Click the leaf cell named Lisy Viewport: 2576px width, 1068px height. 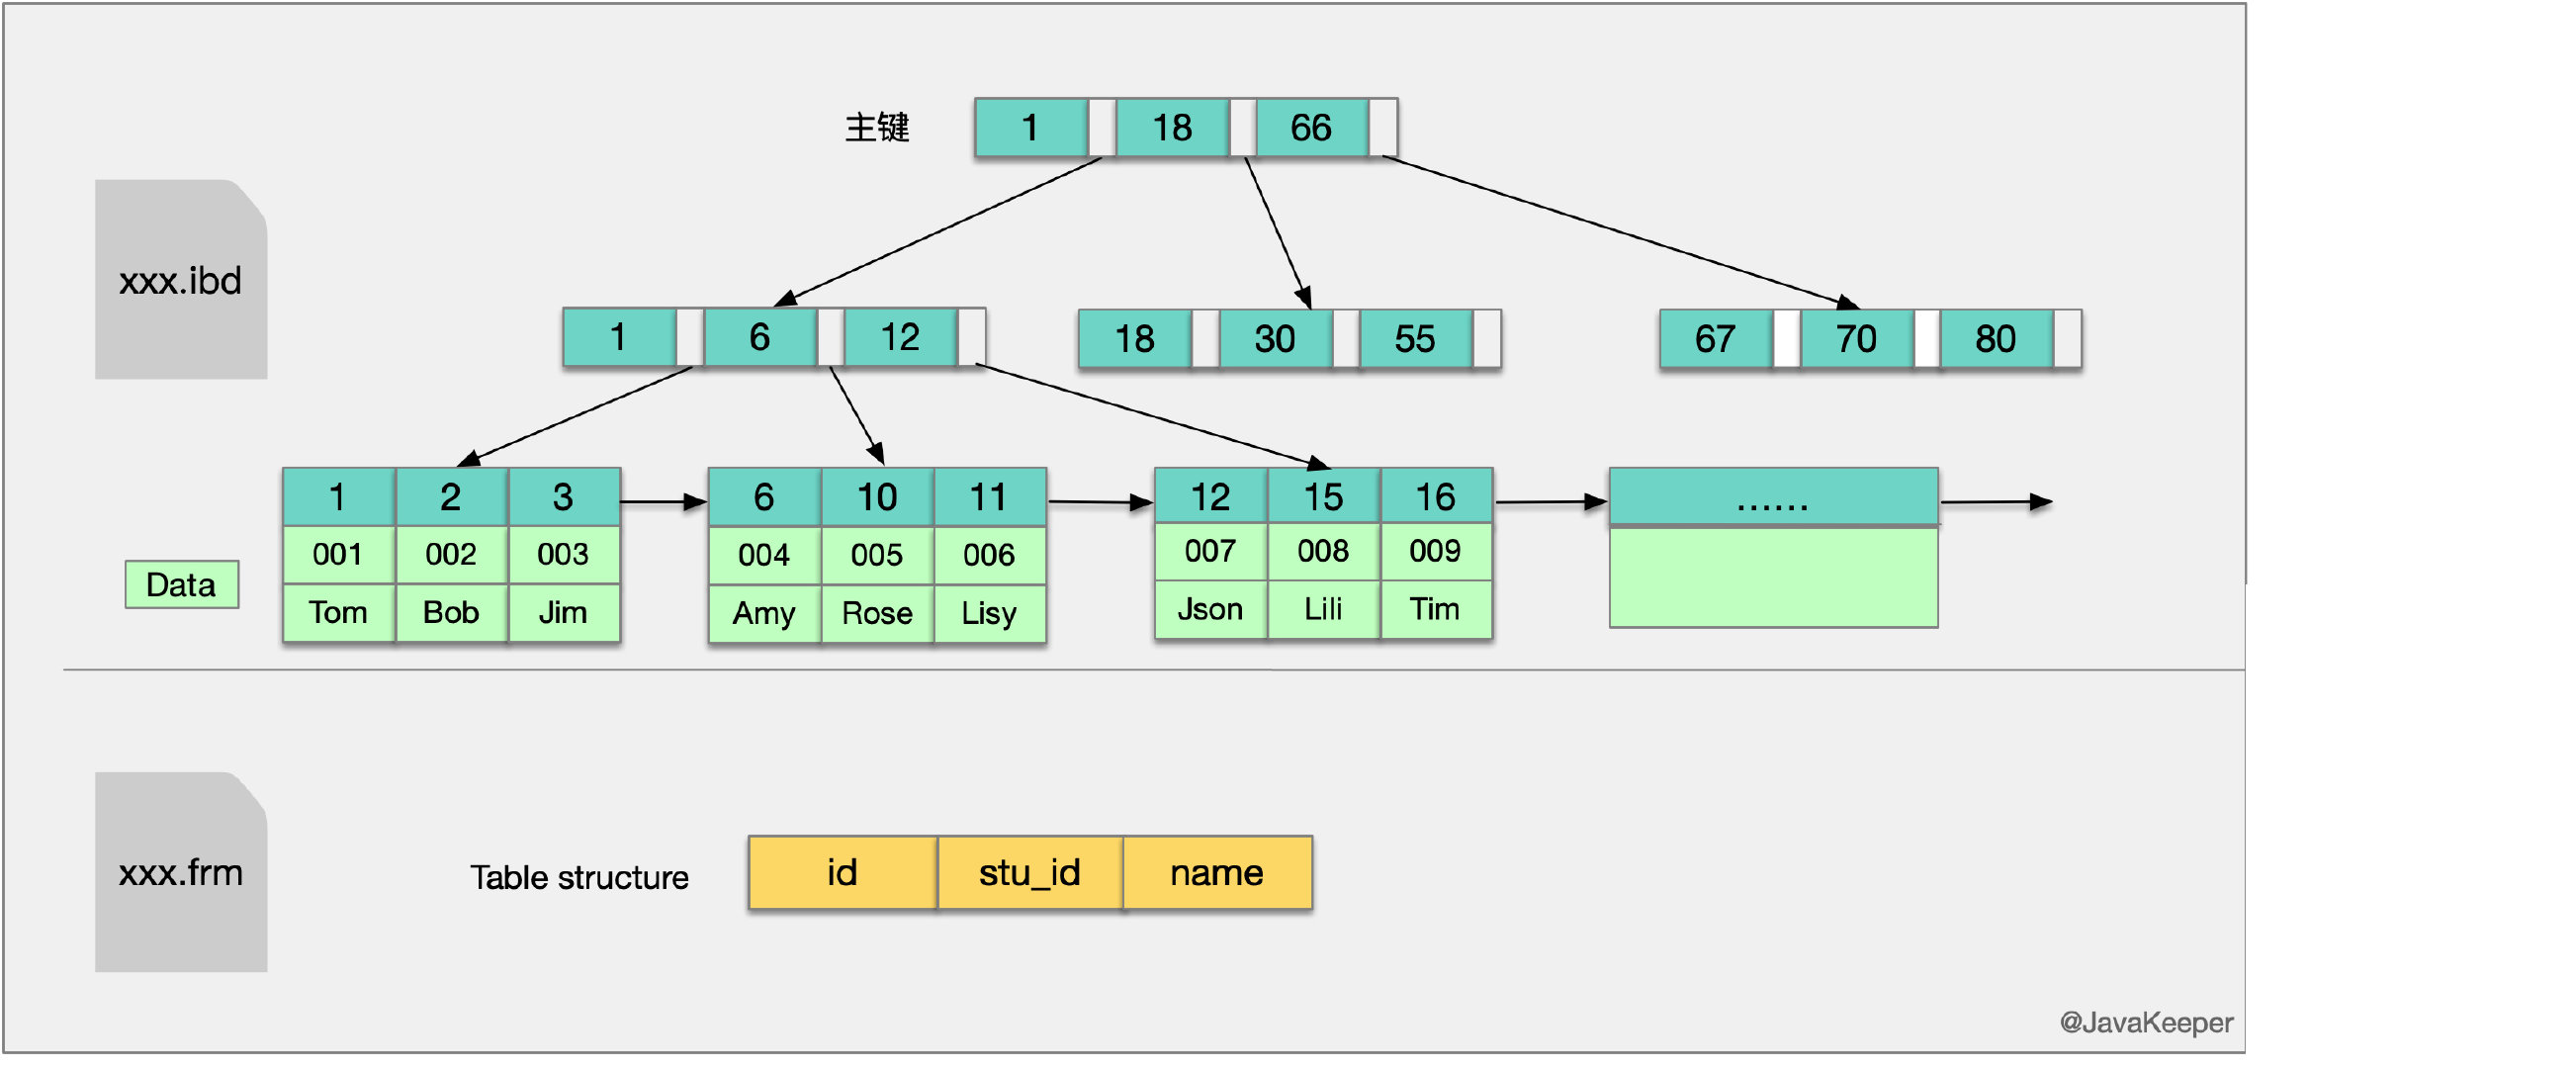point(989,612)
